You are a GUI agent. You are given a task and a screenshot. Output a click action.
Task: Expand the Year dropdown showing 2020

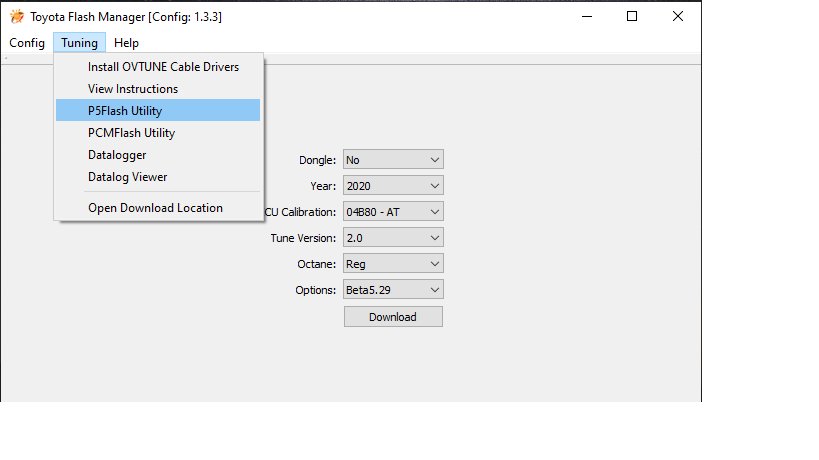(x=393, y=186)
